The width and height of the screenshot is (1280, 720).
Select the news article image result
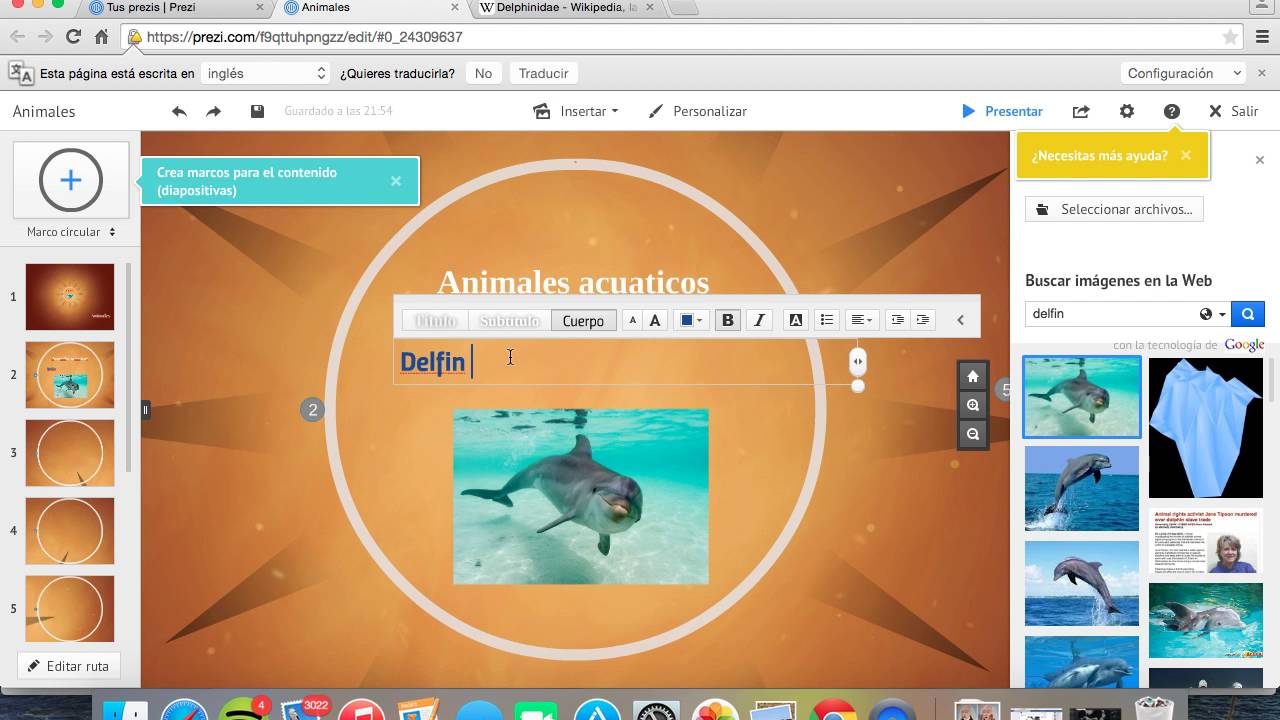point(1206,541)
